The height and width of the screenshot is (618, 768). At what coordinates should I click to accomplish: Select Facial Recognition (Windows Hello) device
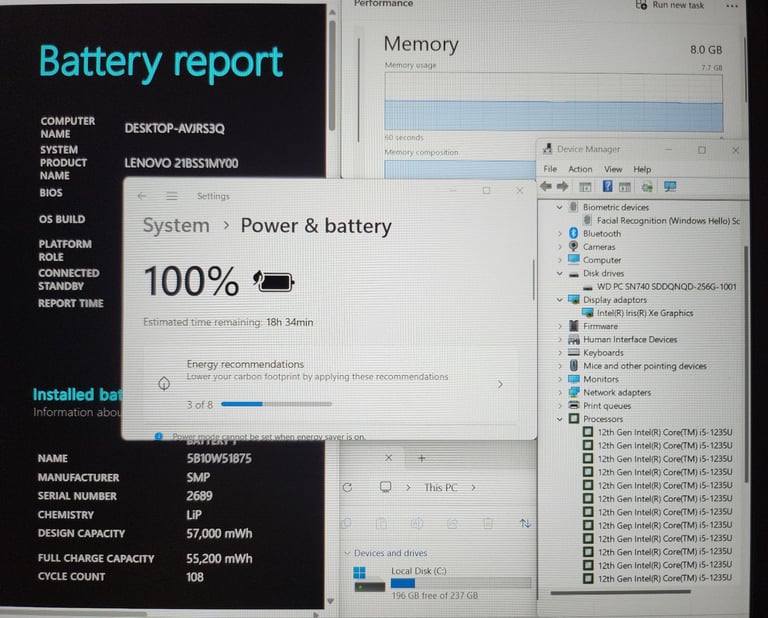[x=668, y=220]
